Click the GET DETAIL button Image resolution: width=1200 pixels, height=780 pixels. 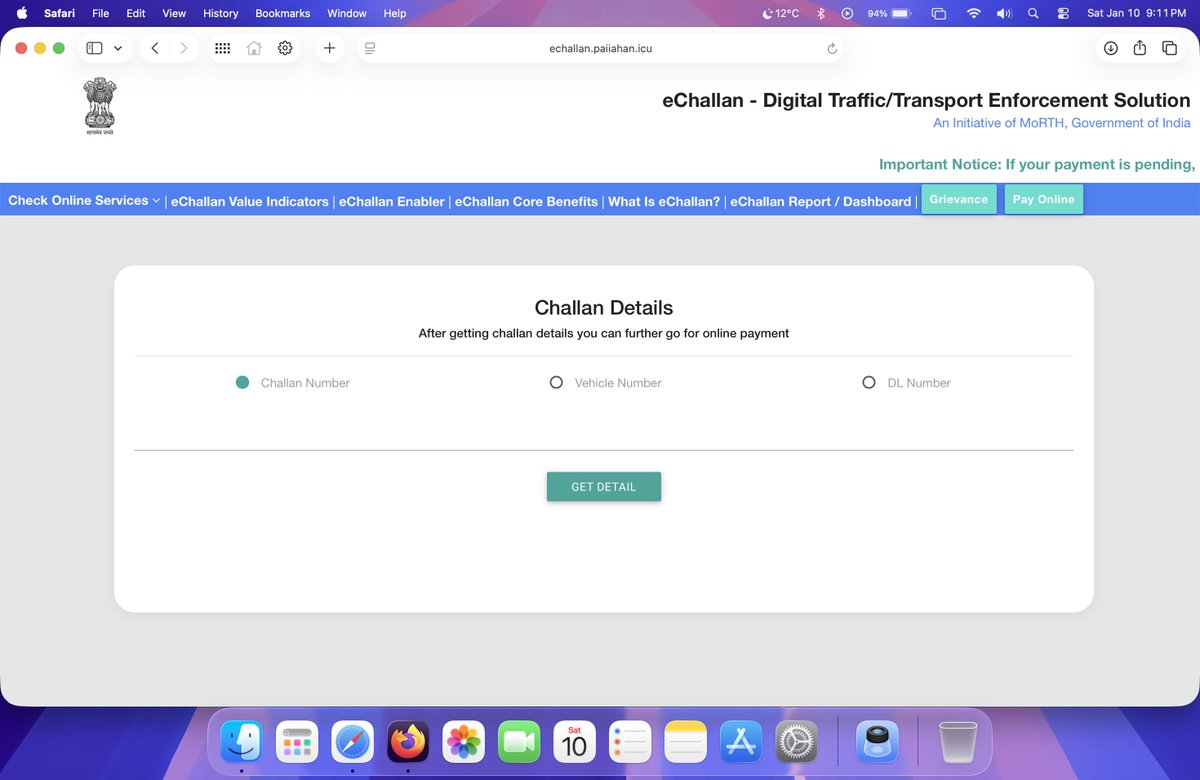coord(604,487)
